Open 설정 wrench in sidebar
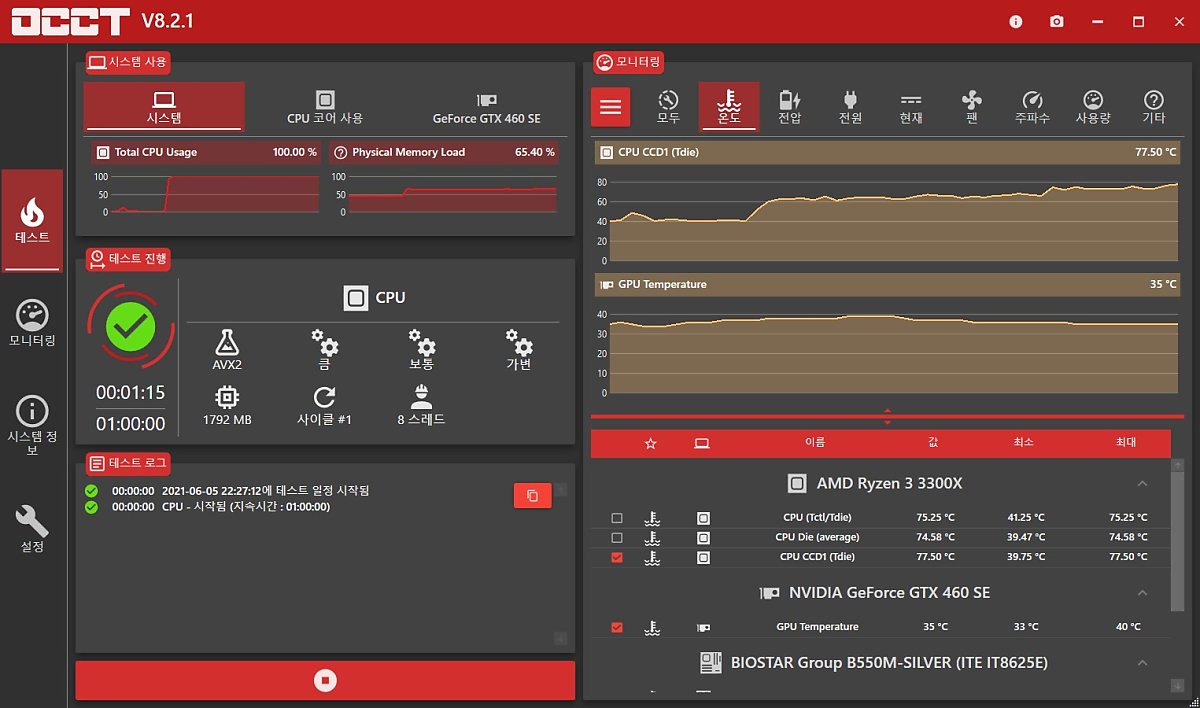 click(x=32, y=529)
